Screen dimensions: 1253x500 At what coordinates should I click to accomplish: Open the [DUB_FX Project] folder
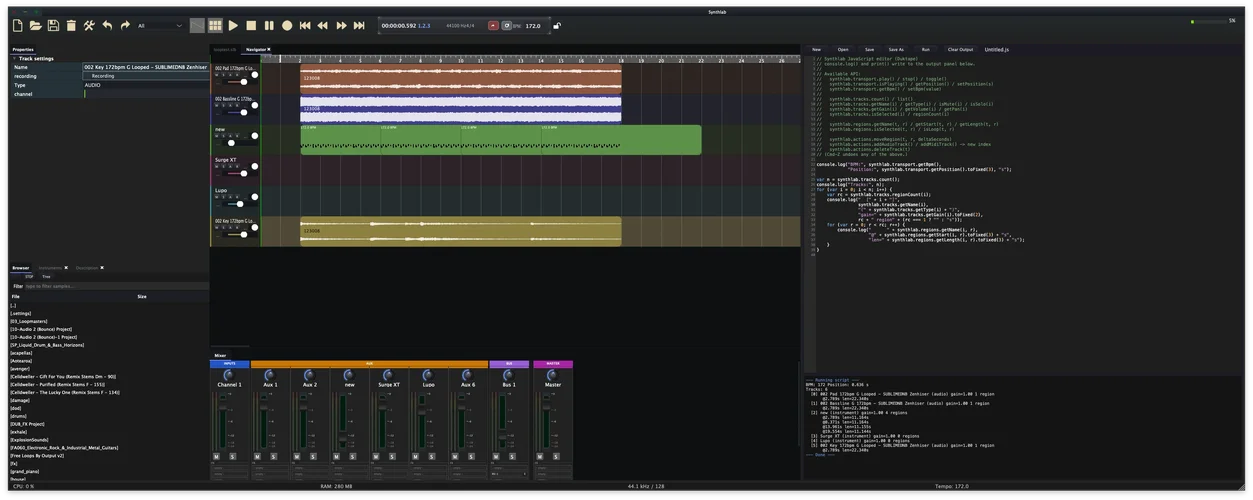[x=27, y=423]
